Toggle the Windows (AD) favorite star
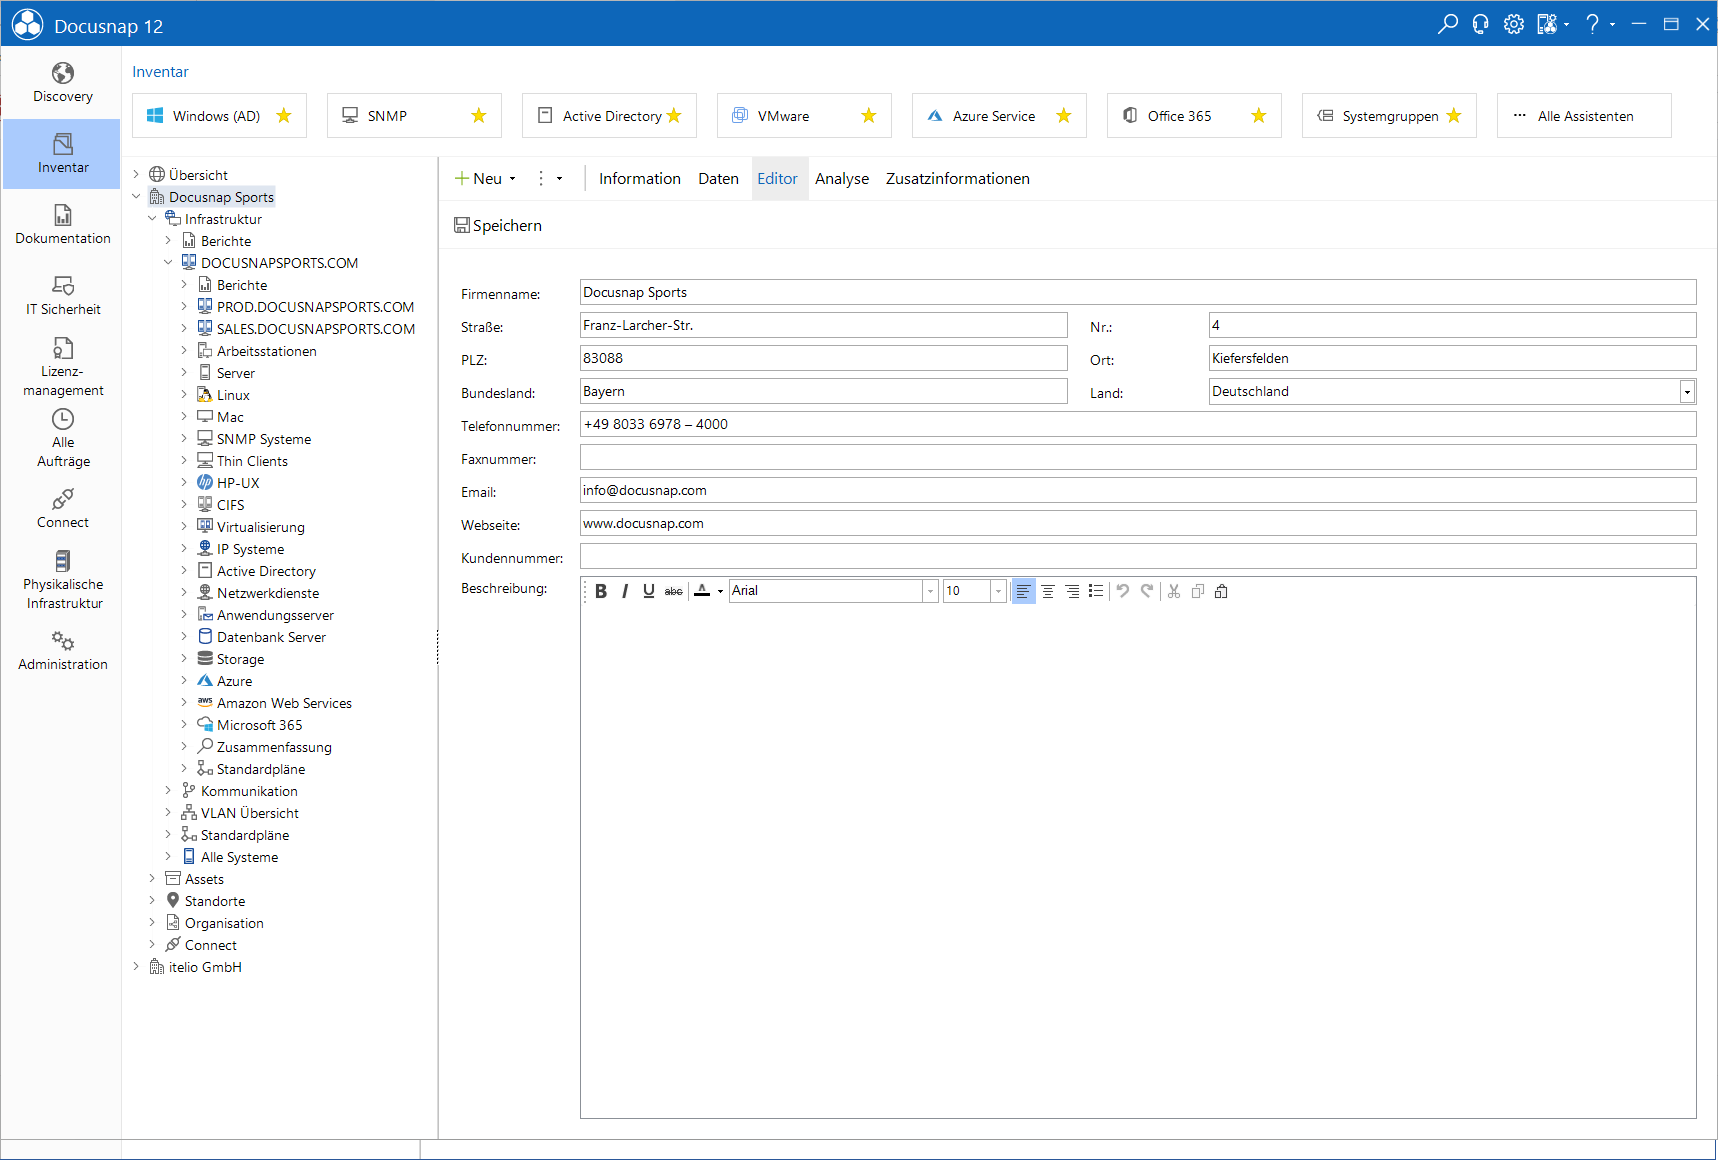Image resolution: width=1718 pixels, height=1160 pixels. 284,116
